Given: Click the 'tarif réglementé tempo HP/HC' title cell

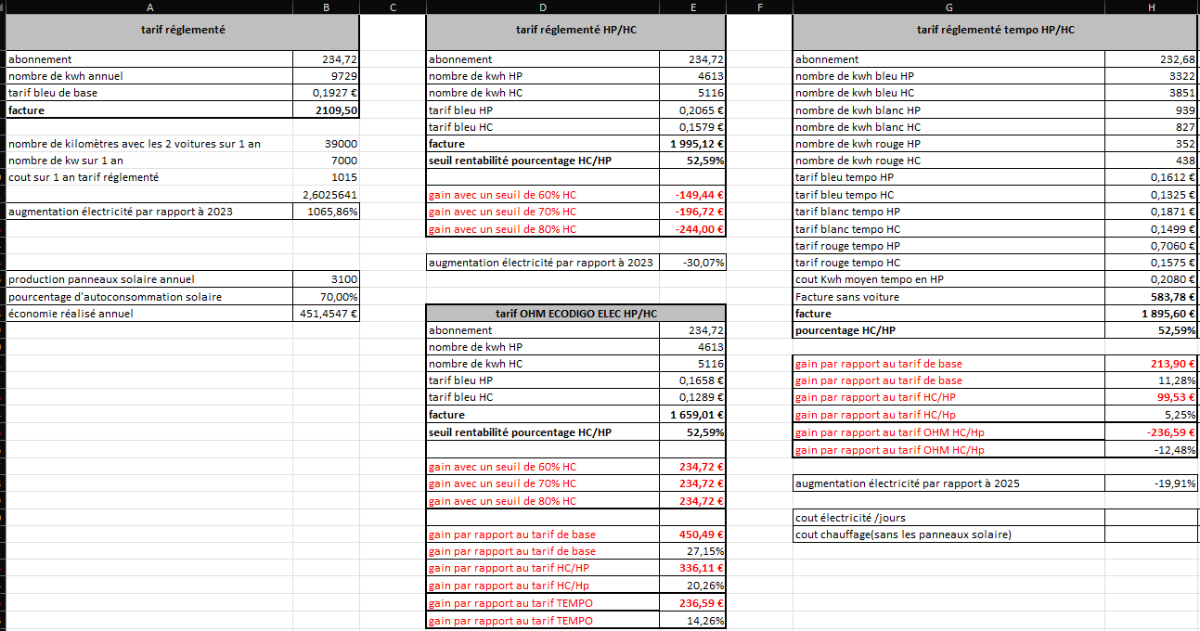Looking at the screenshot, I should click(995, 30).
